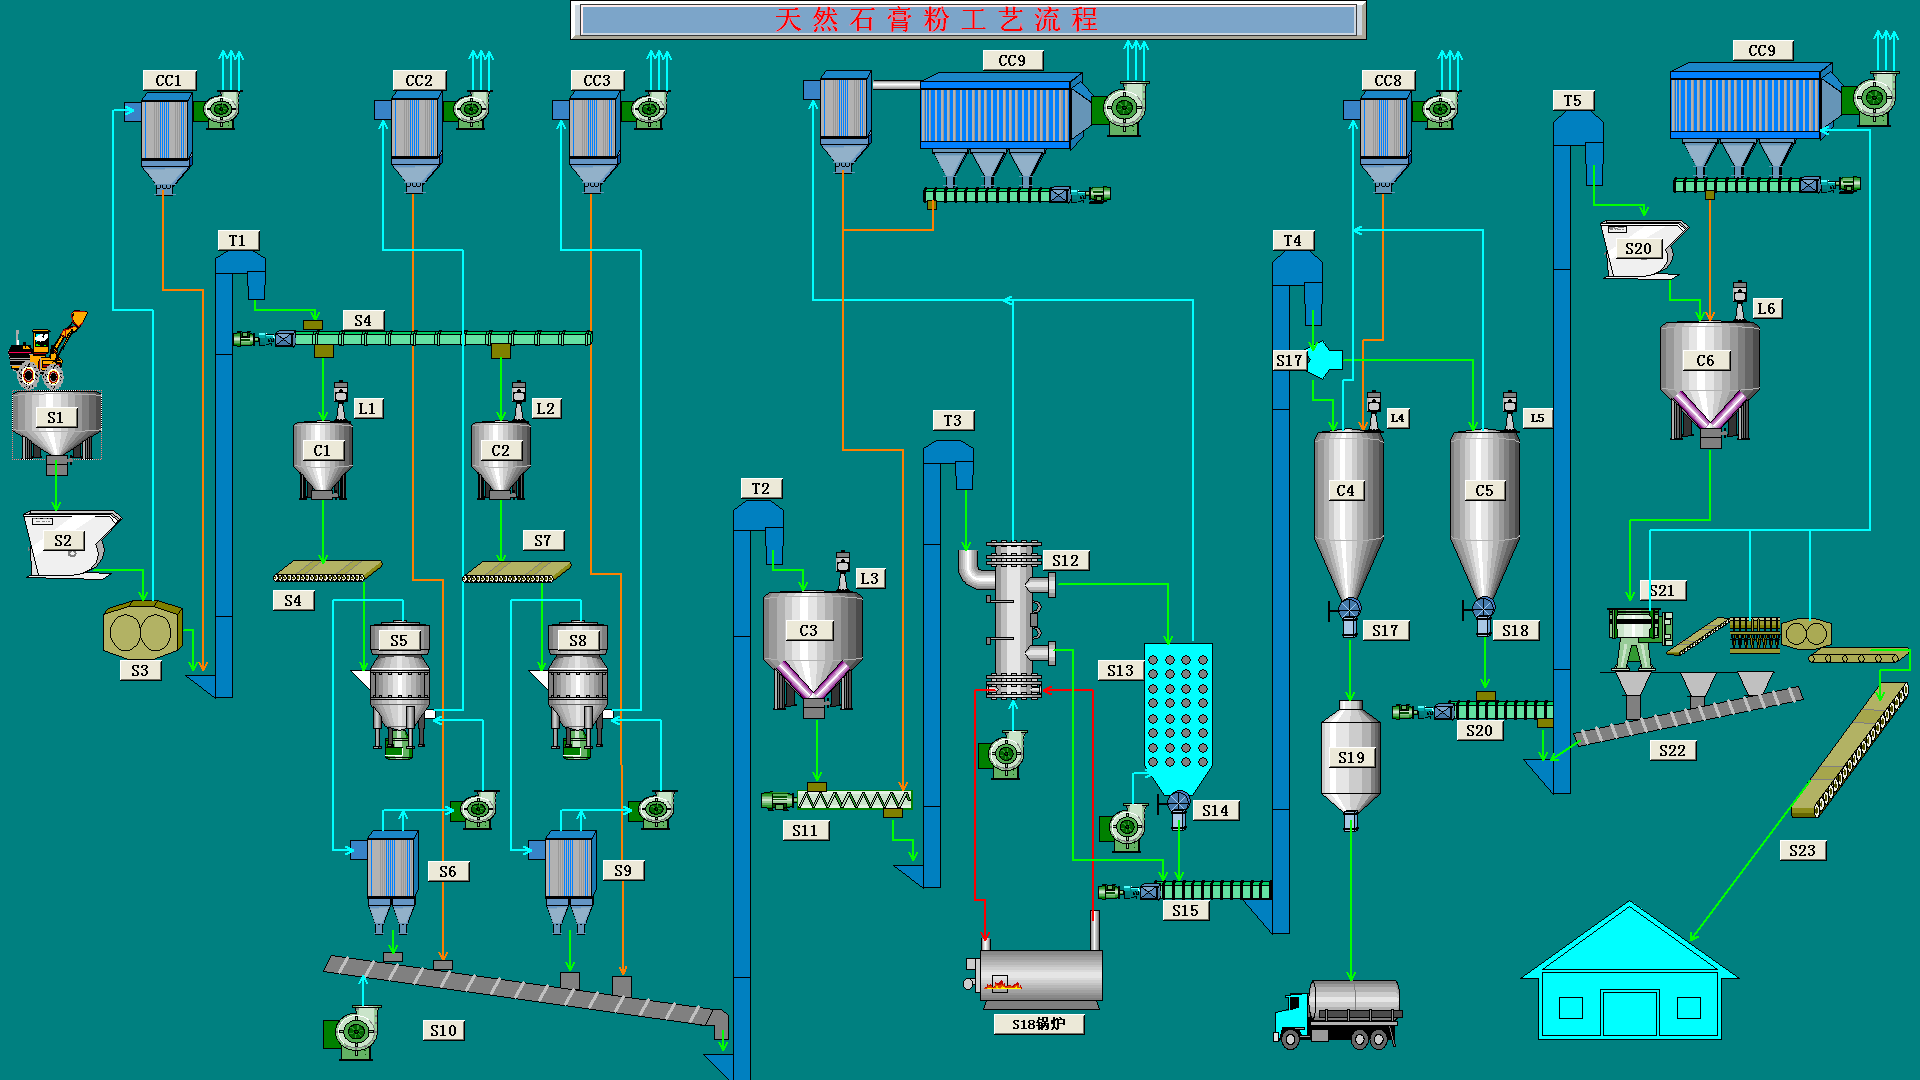Viewport: 1920px width, 1080px height.
Task: Click the S23 inclined belt conveyor
Action: tap(1850, 750)
